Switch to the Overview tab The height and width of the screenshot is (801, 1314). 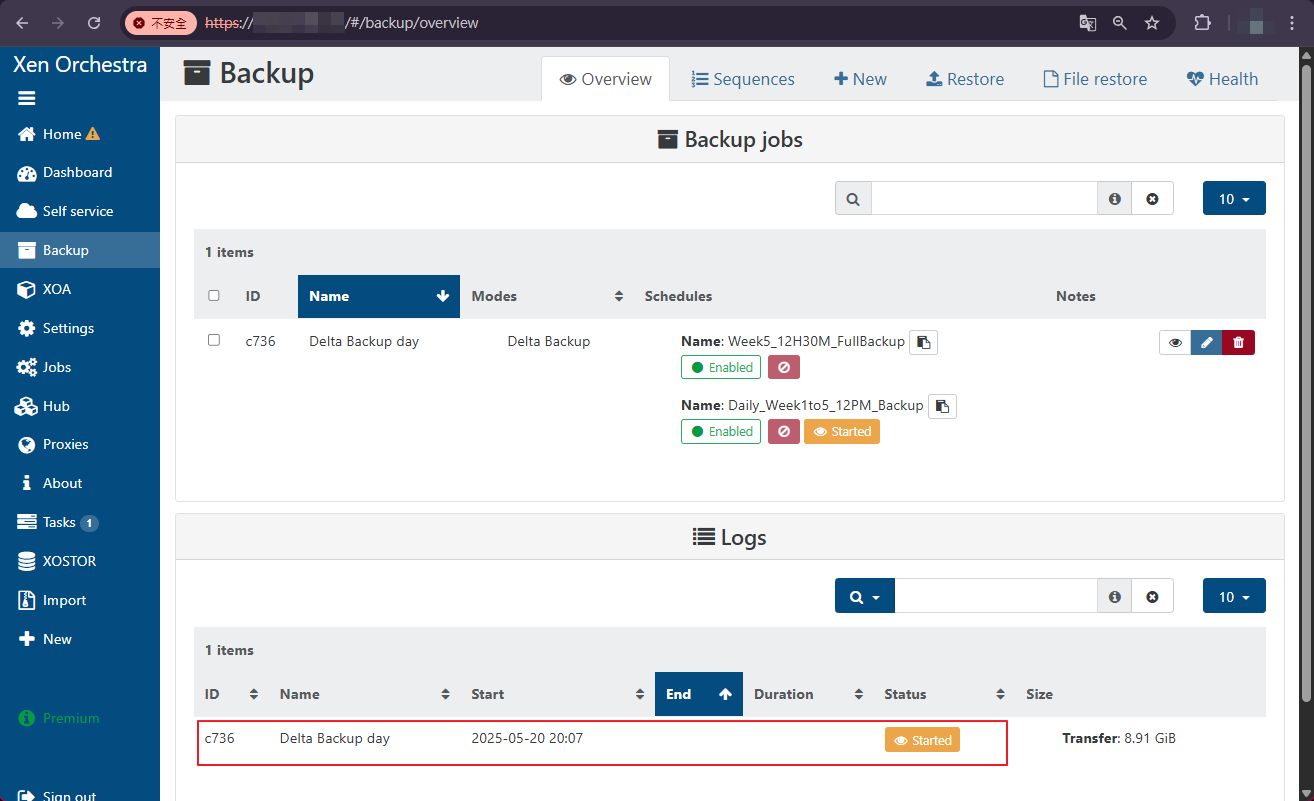pos(605,79)
